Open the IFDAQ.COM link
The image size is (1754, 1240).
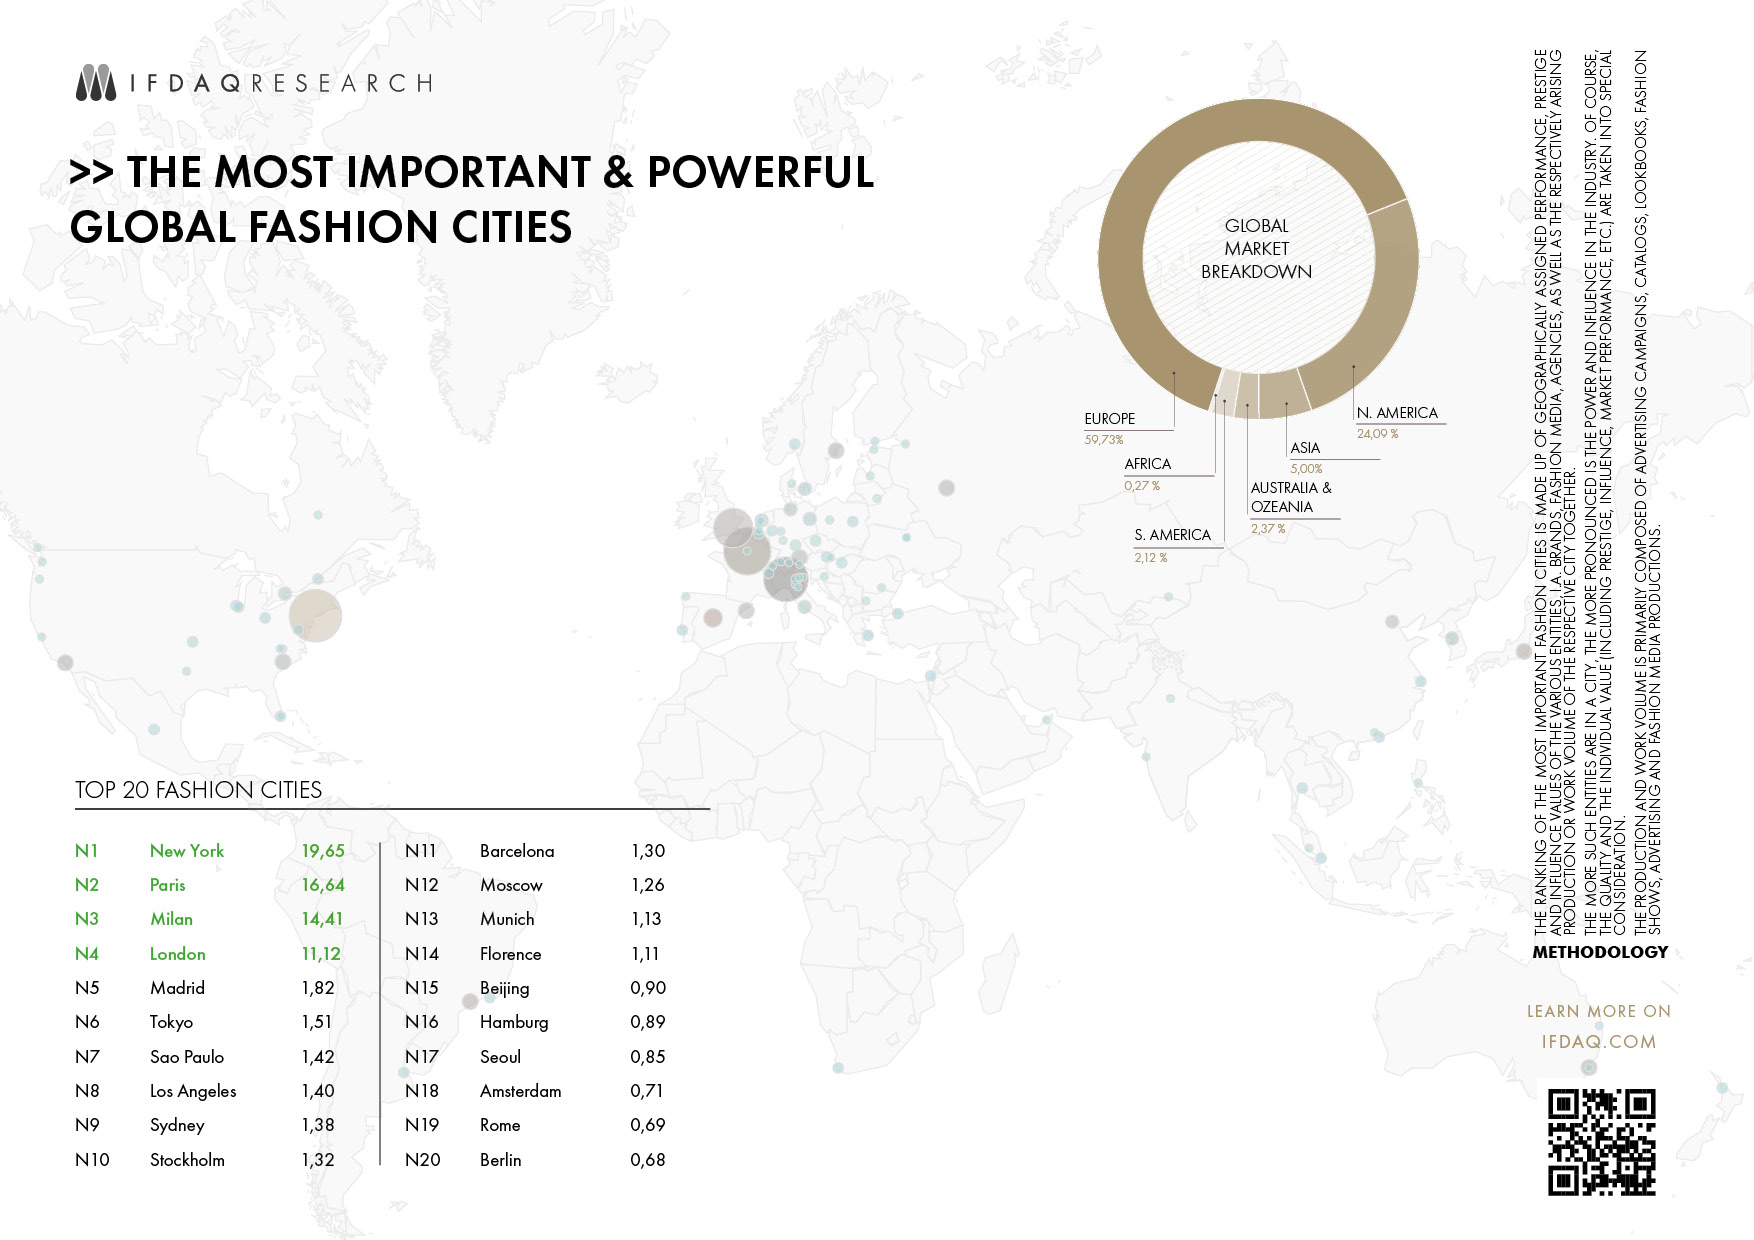(1599, 1042)
